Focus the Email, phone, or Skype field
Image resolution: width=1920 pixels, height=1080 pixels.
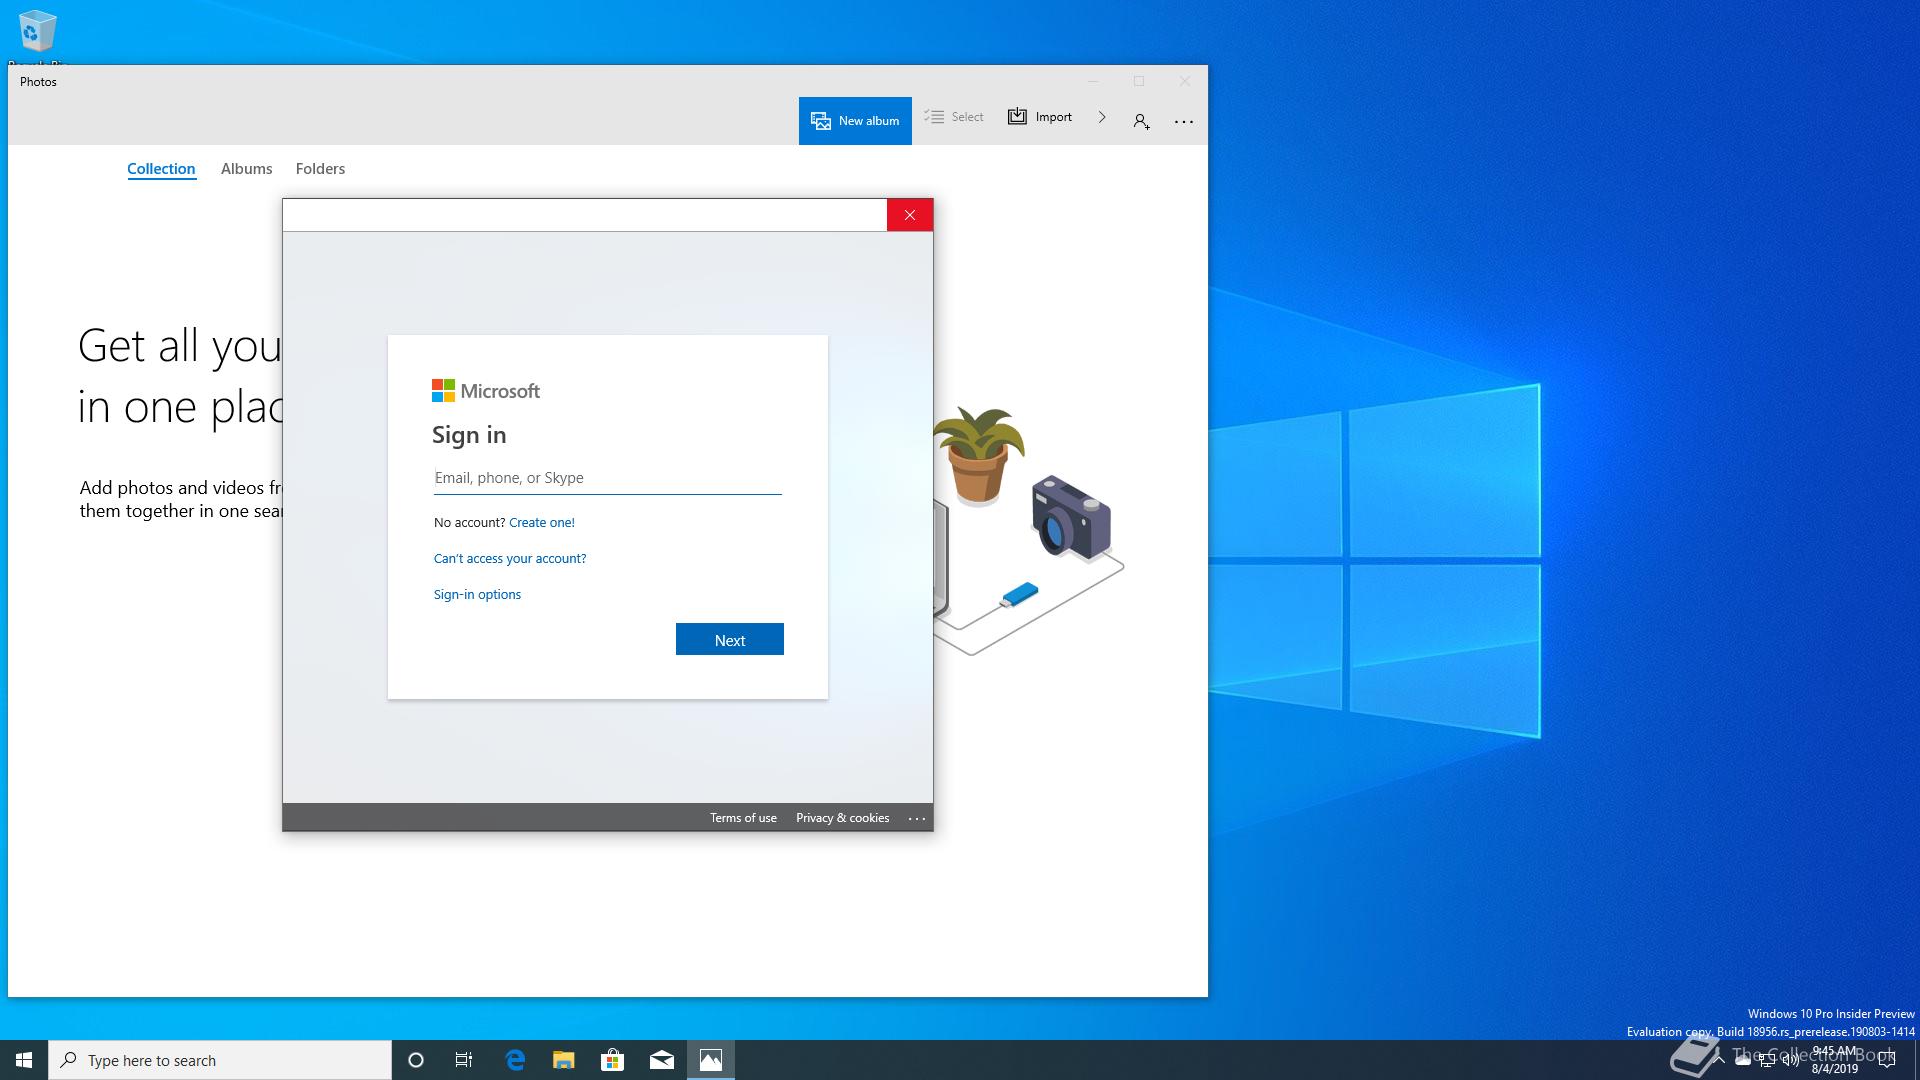608,478
